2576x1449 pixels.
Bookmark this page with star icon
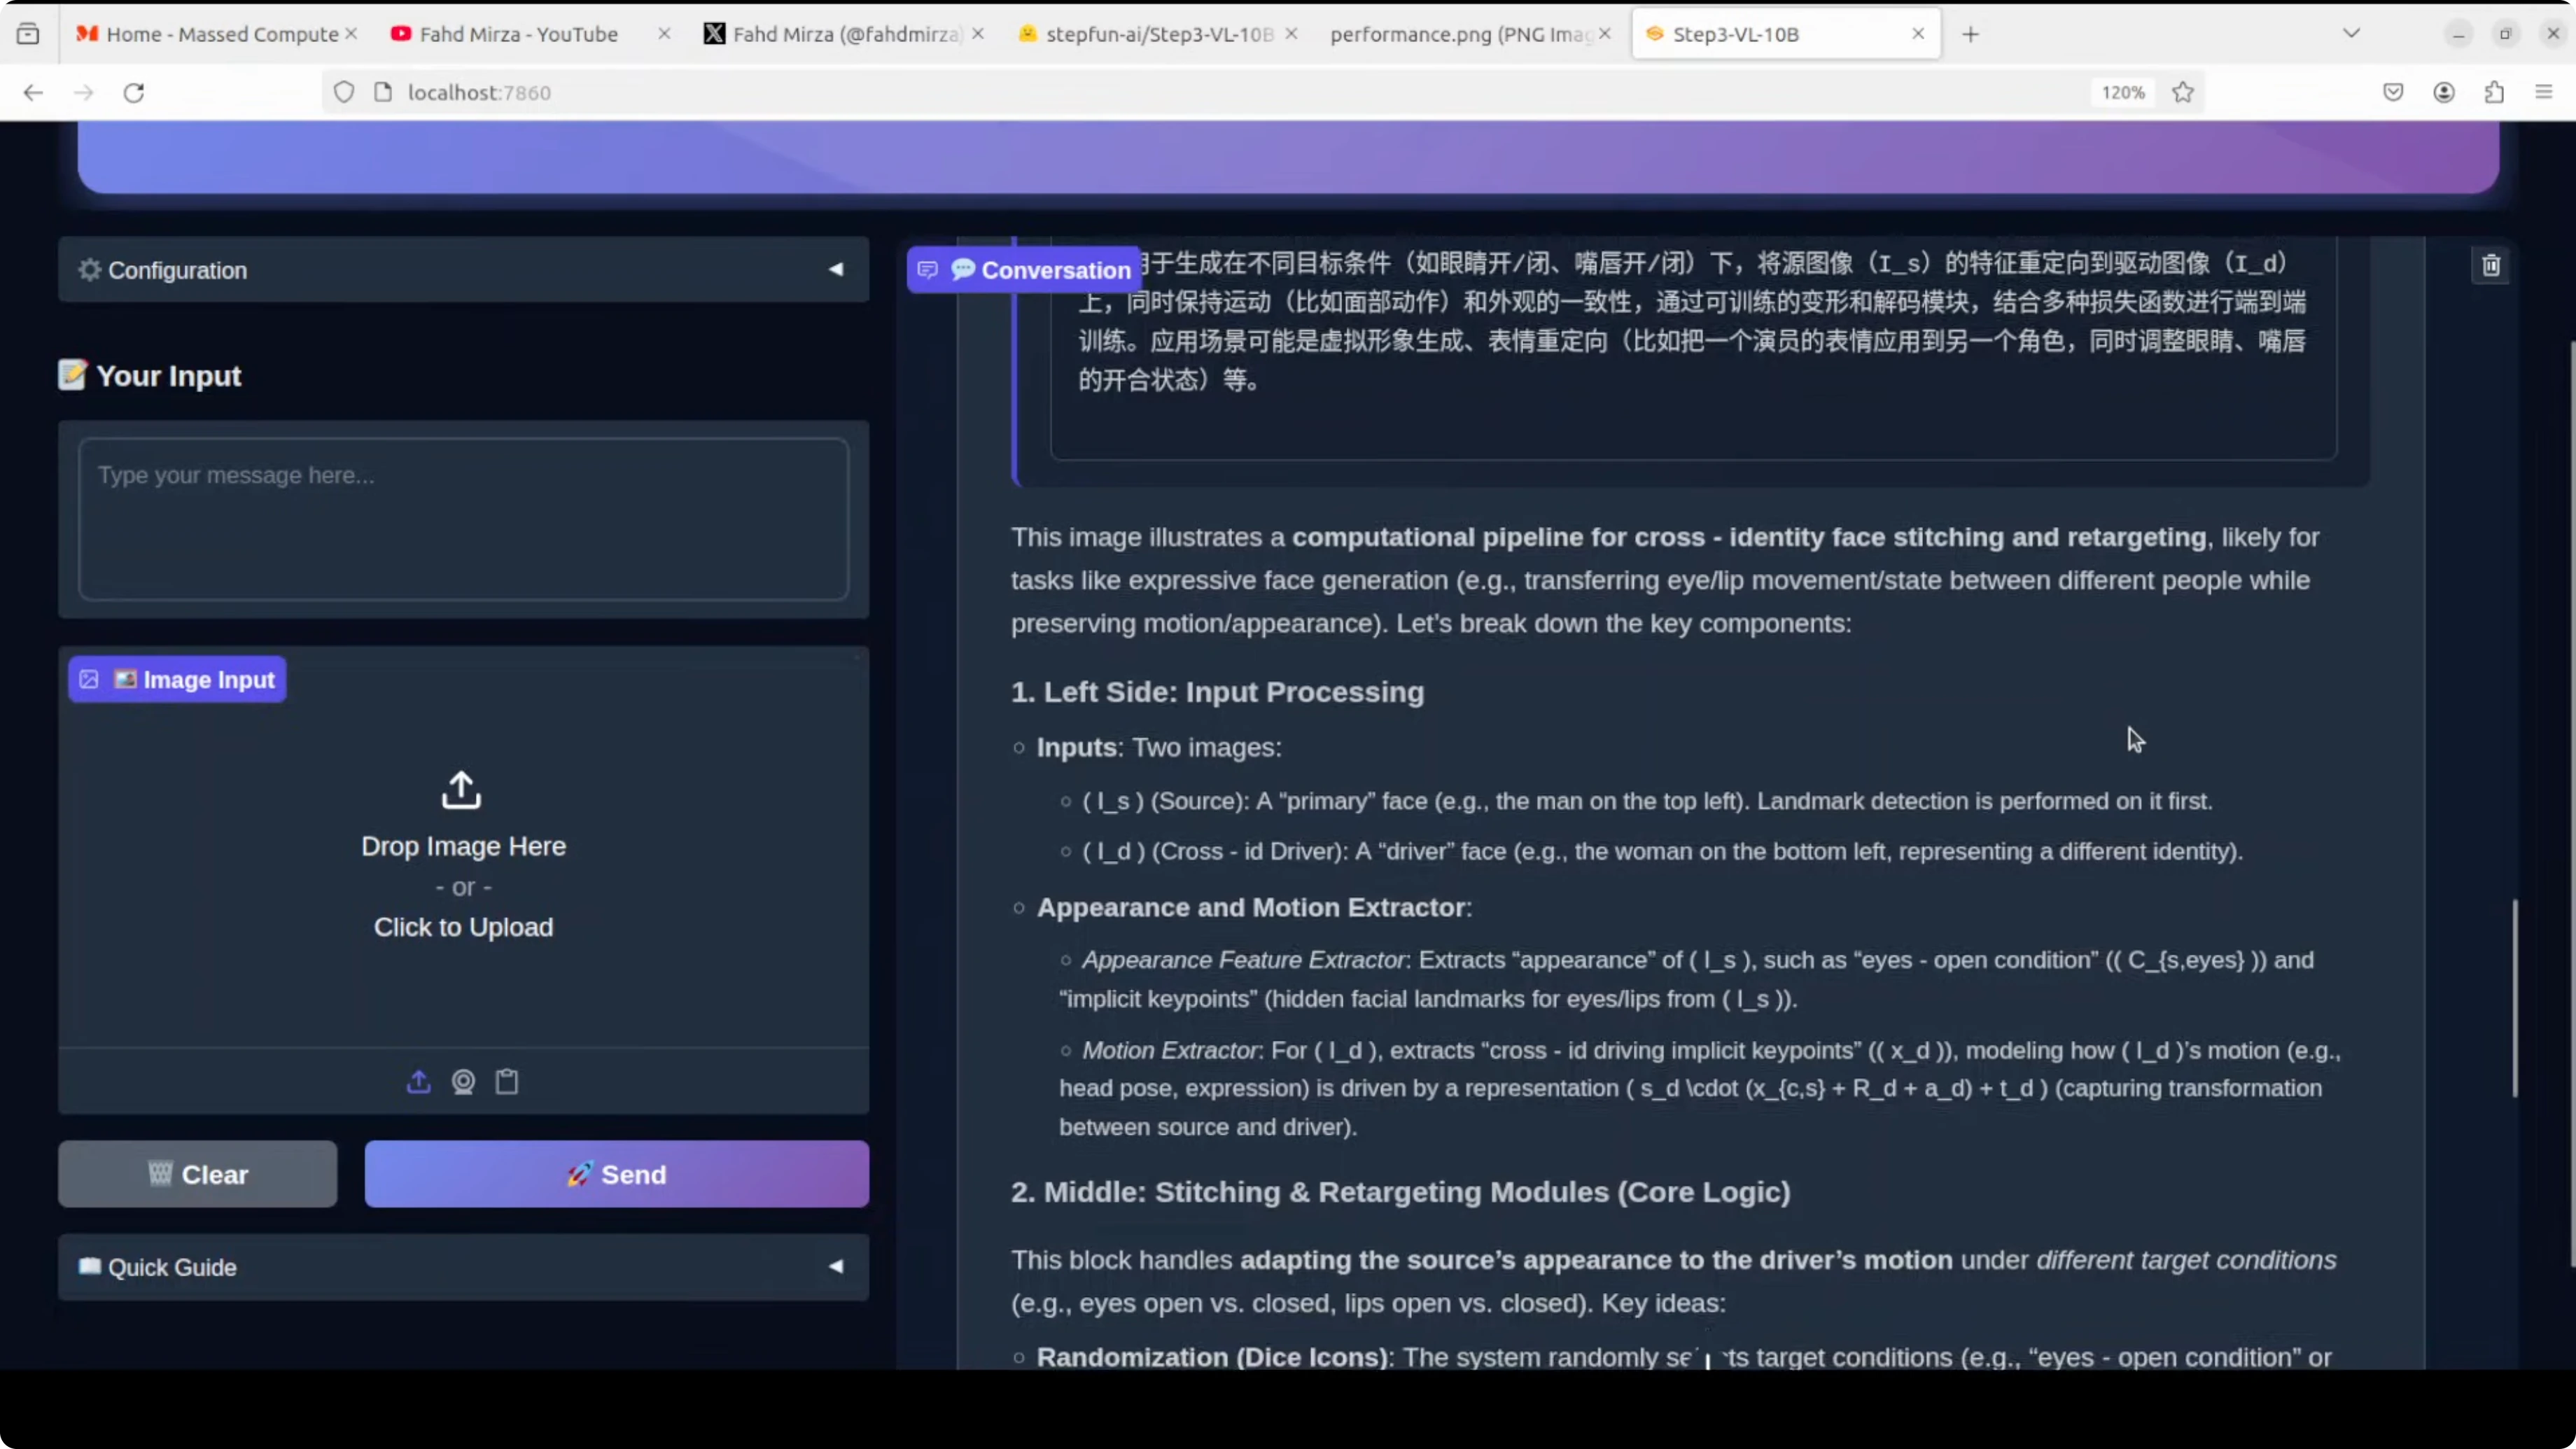tap(2182, 92)
